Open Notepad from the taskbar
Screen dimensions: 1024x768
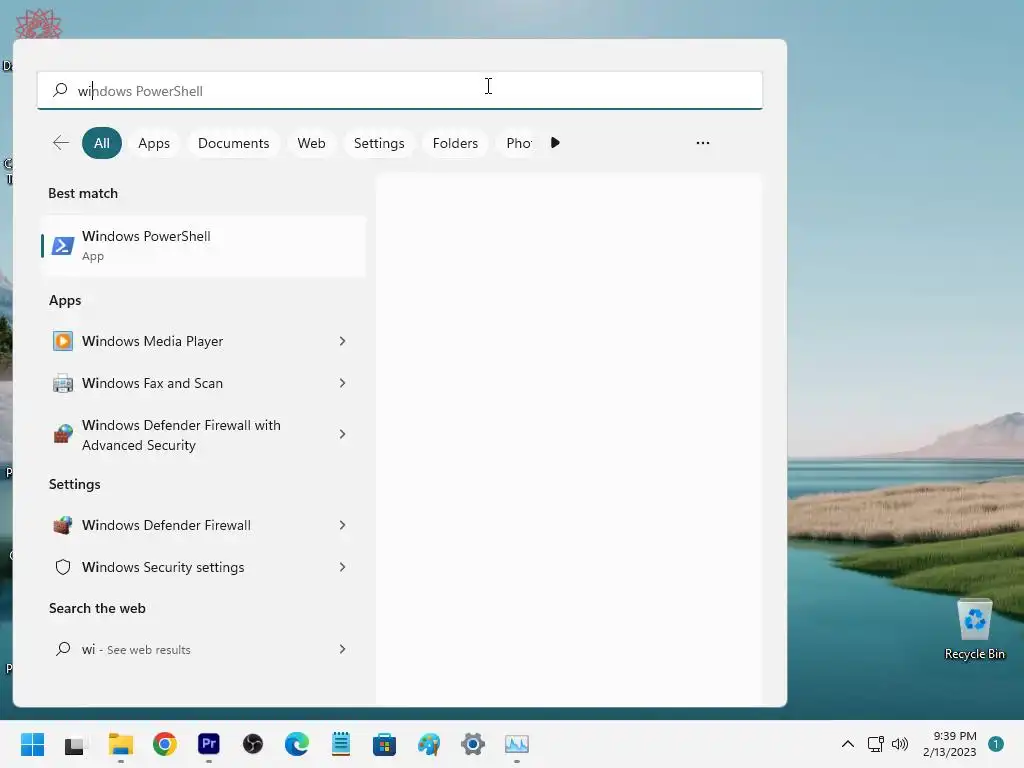coord(341,744)
